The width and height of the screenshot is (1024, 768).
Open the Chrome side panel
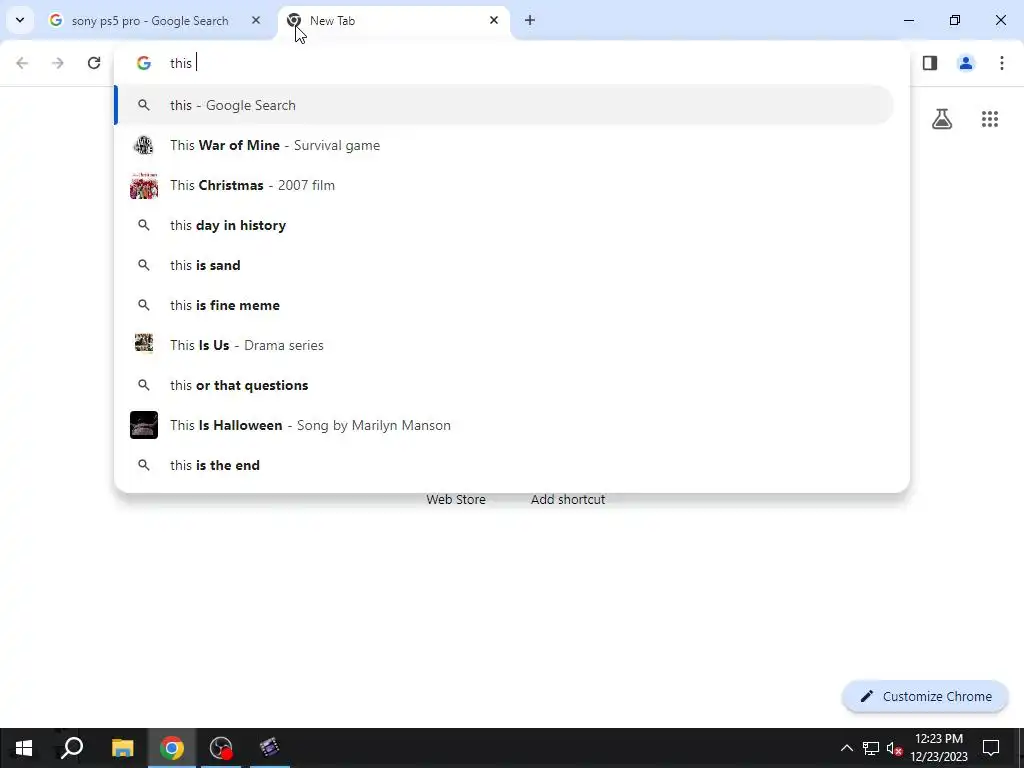pos(930,63)
